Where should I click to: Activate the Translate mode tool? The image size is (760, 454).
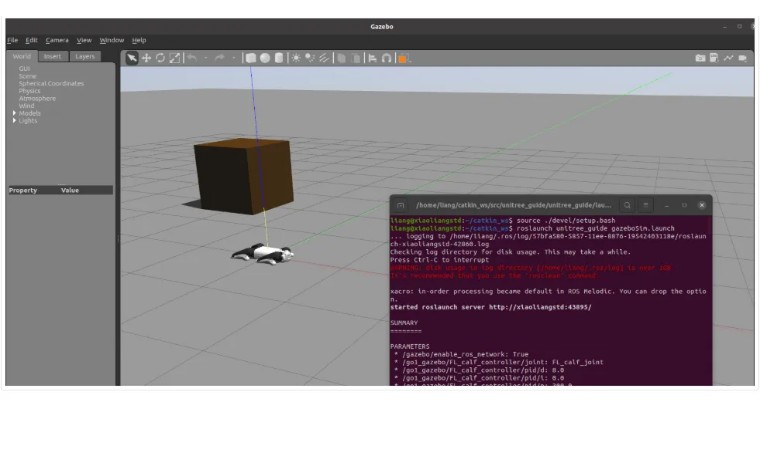[x=146, y=58]
